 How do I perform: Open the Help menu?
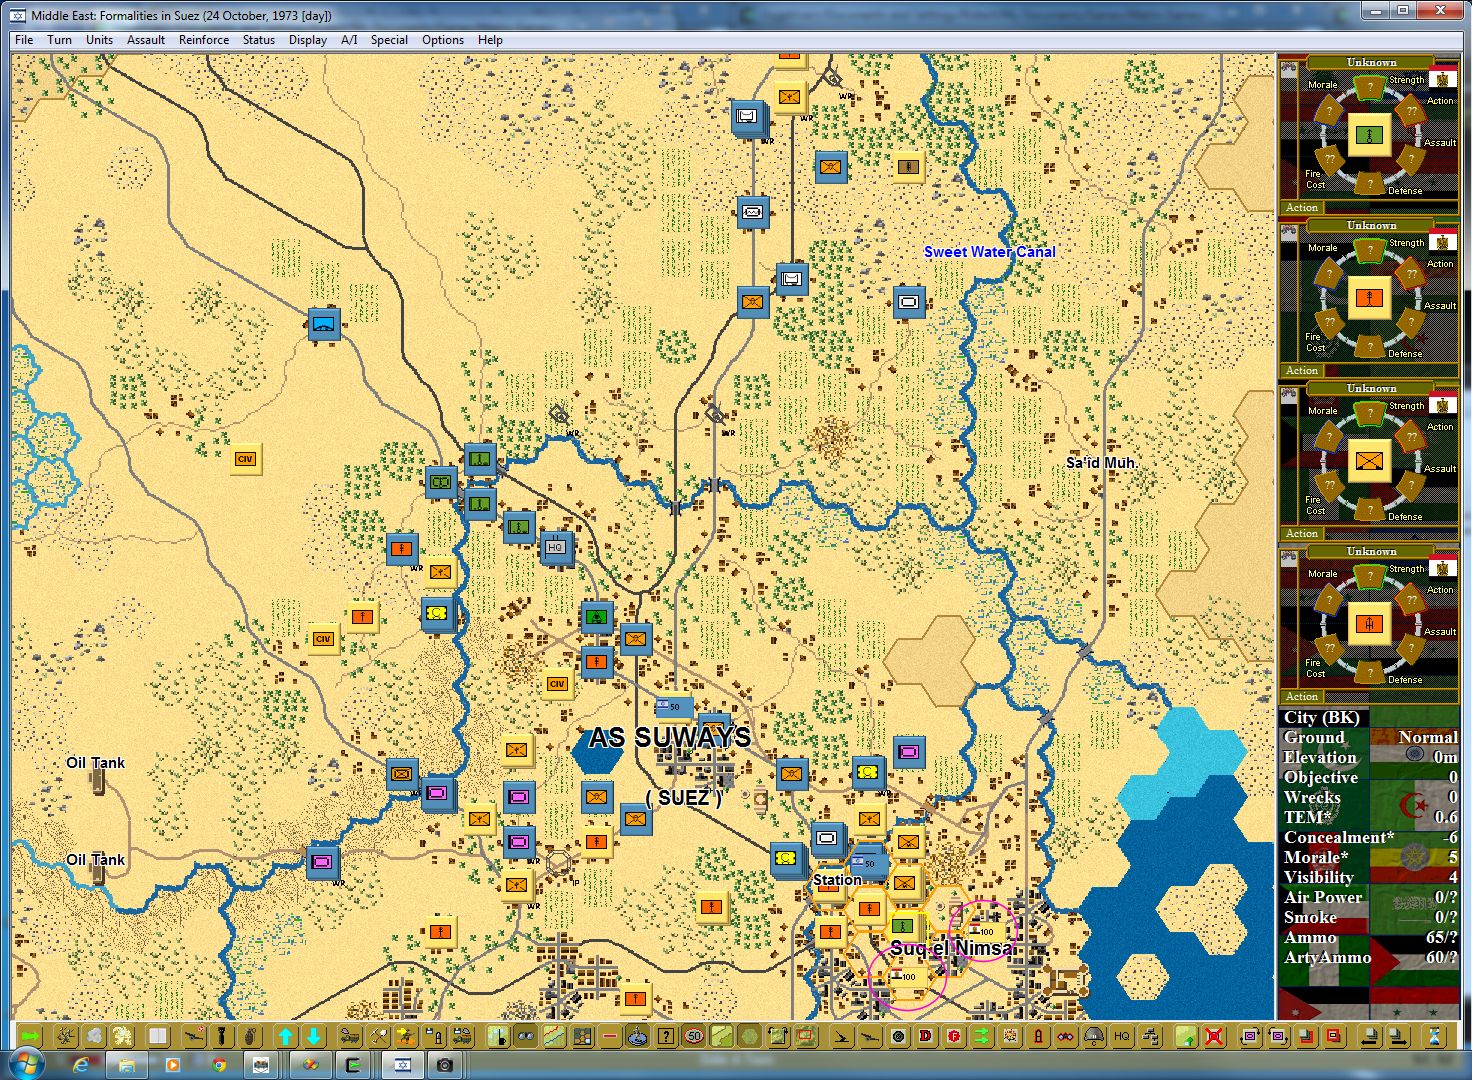pyautogui.click(x=490, y=40)
